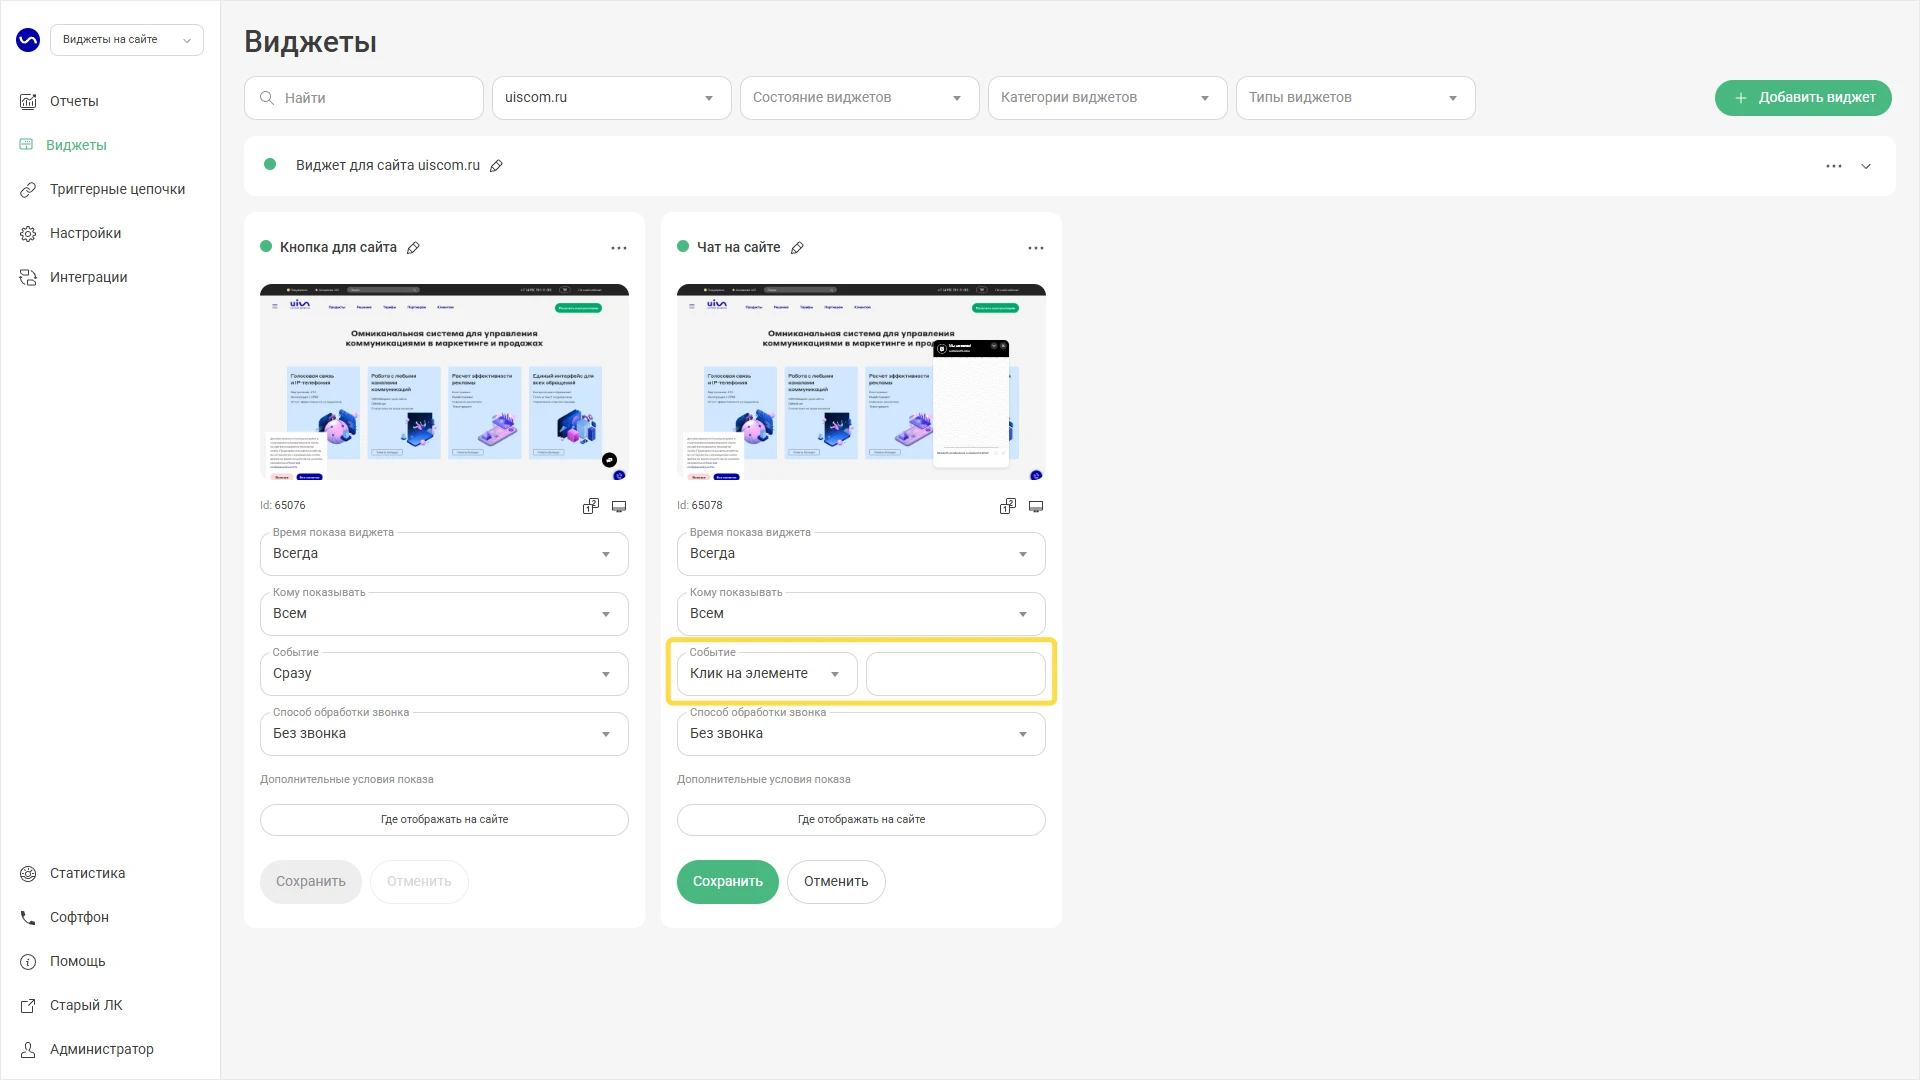Viewport: 1920px width, 1080px height.
Task: Click the desktop preview icon of widget 65078
Action: (x=1036, y=506)
